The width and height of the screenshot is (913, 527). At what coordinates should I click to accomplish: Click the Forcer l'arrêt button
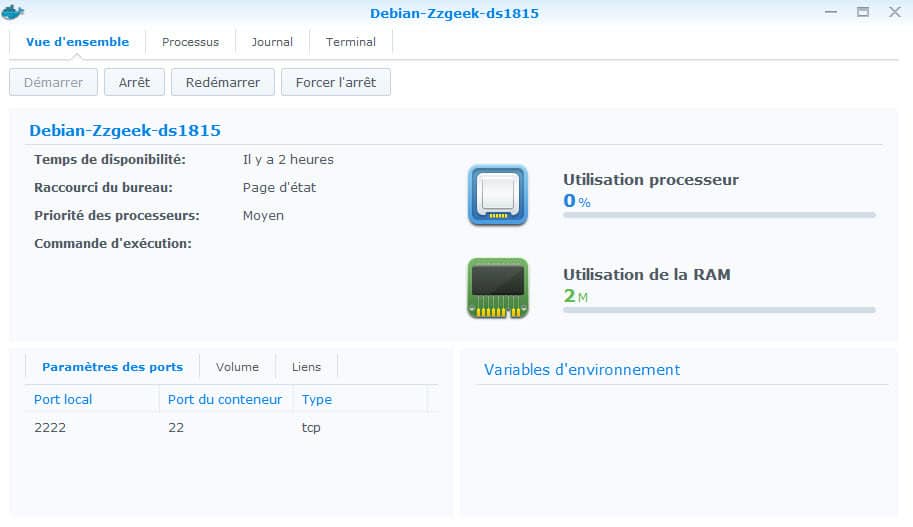click(336, 82)
